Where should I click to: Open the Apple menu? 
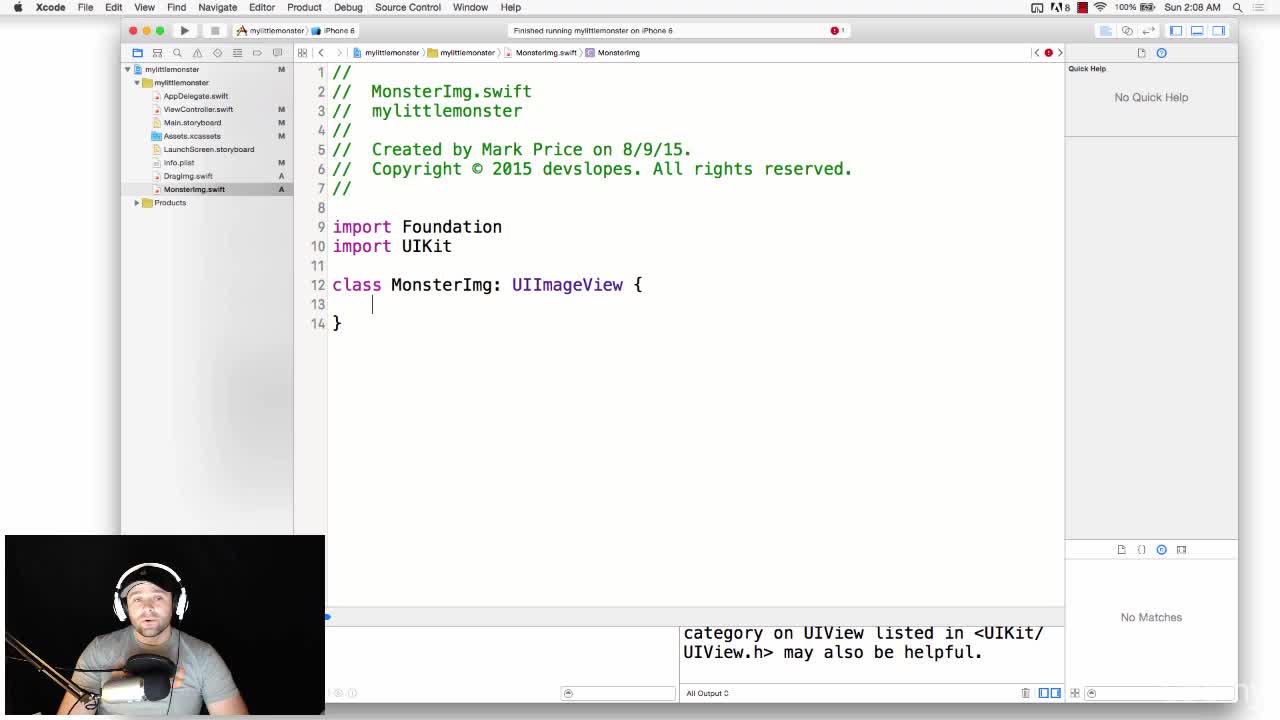[x=18, y=7]
